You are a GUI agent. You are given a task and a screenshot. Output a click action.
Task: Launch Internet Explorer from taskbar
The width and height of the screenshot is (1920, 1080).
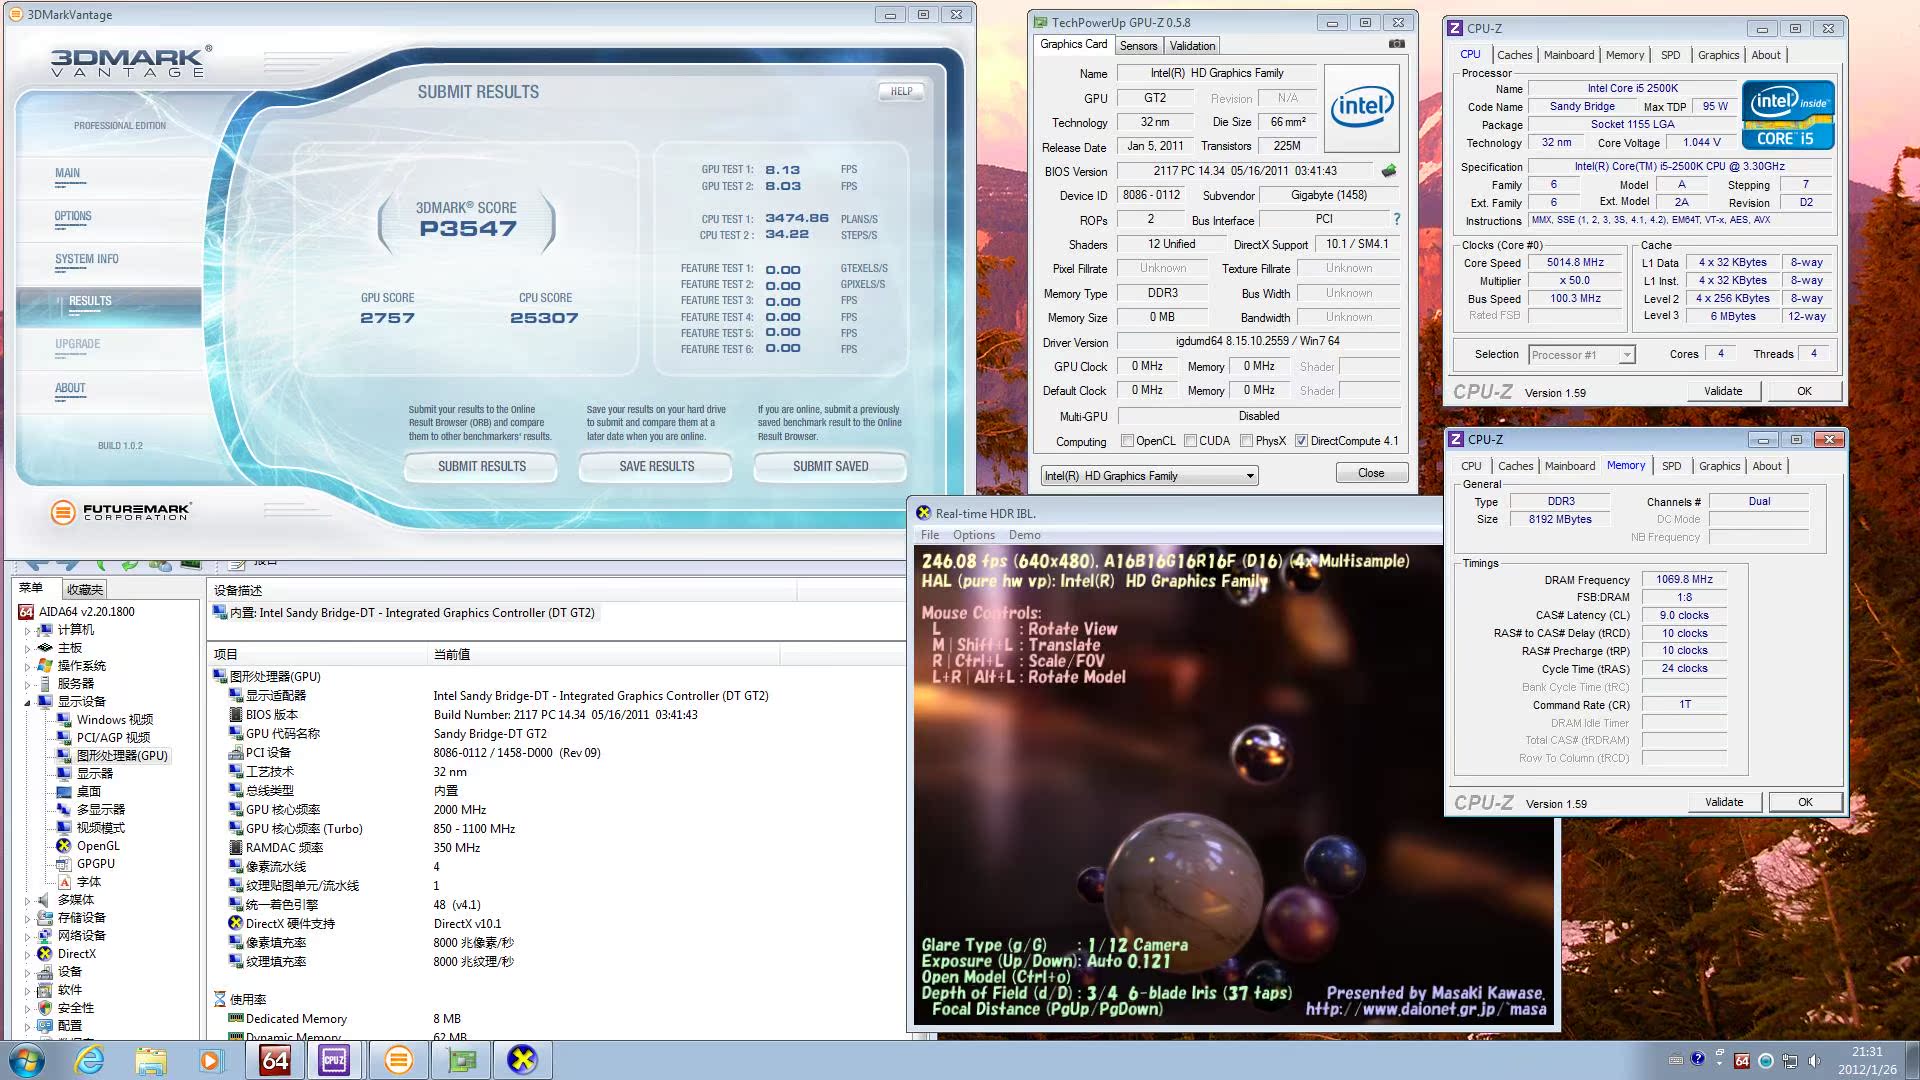pos(90,1060)
